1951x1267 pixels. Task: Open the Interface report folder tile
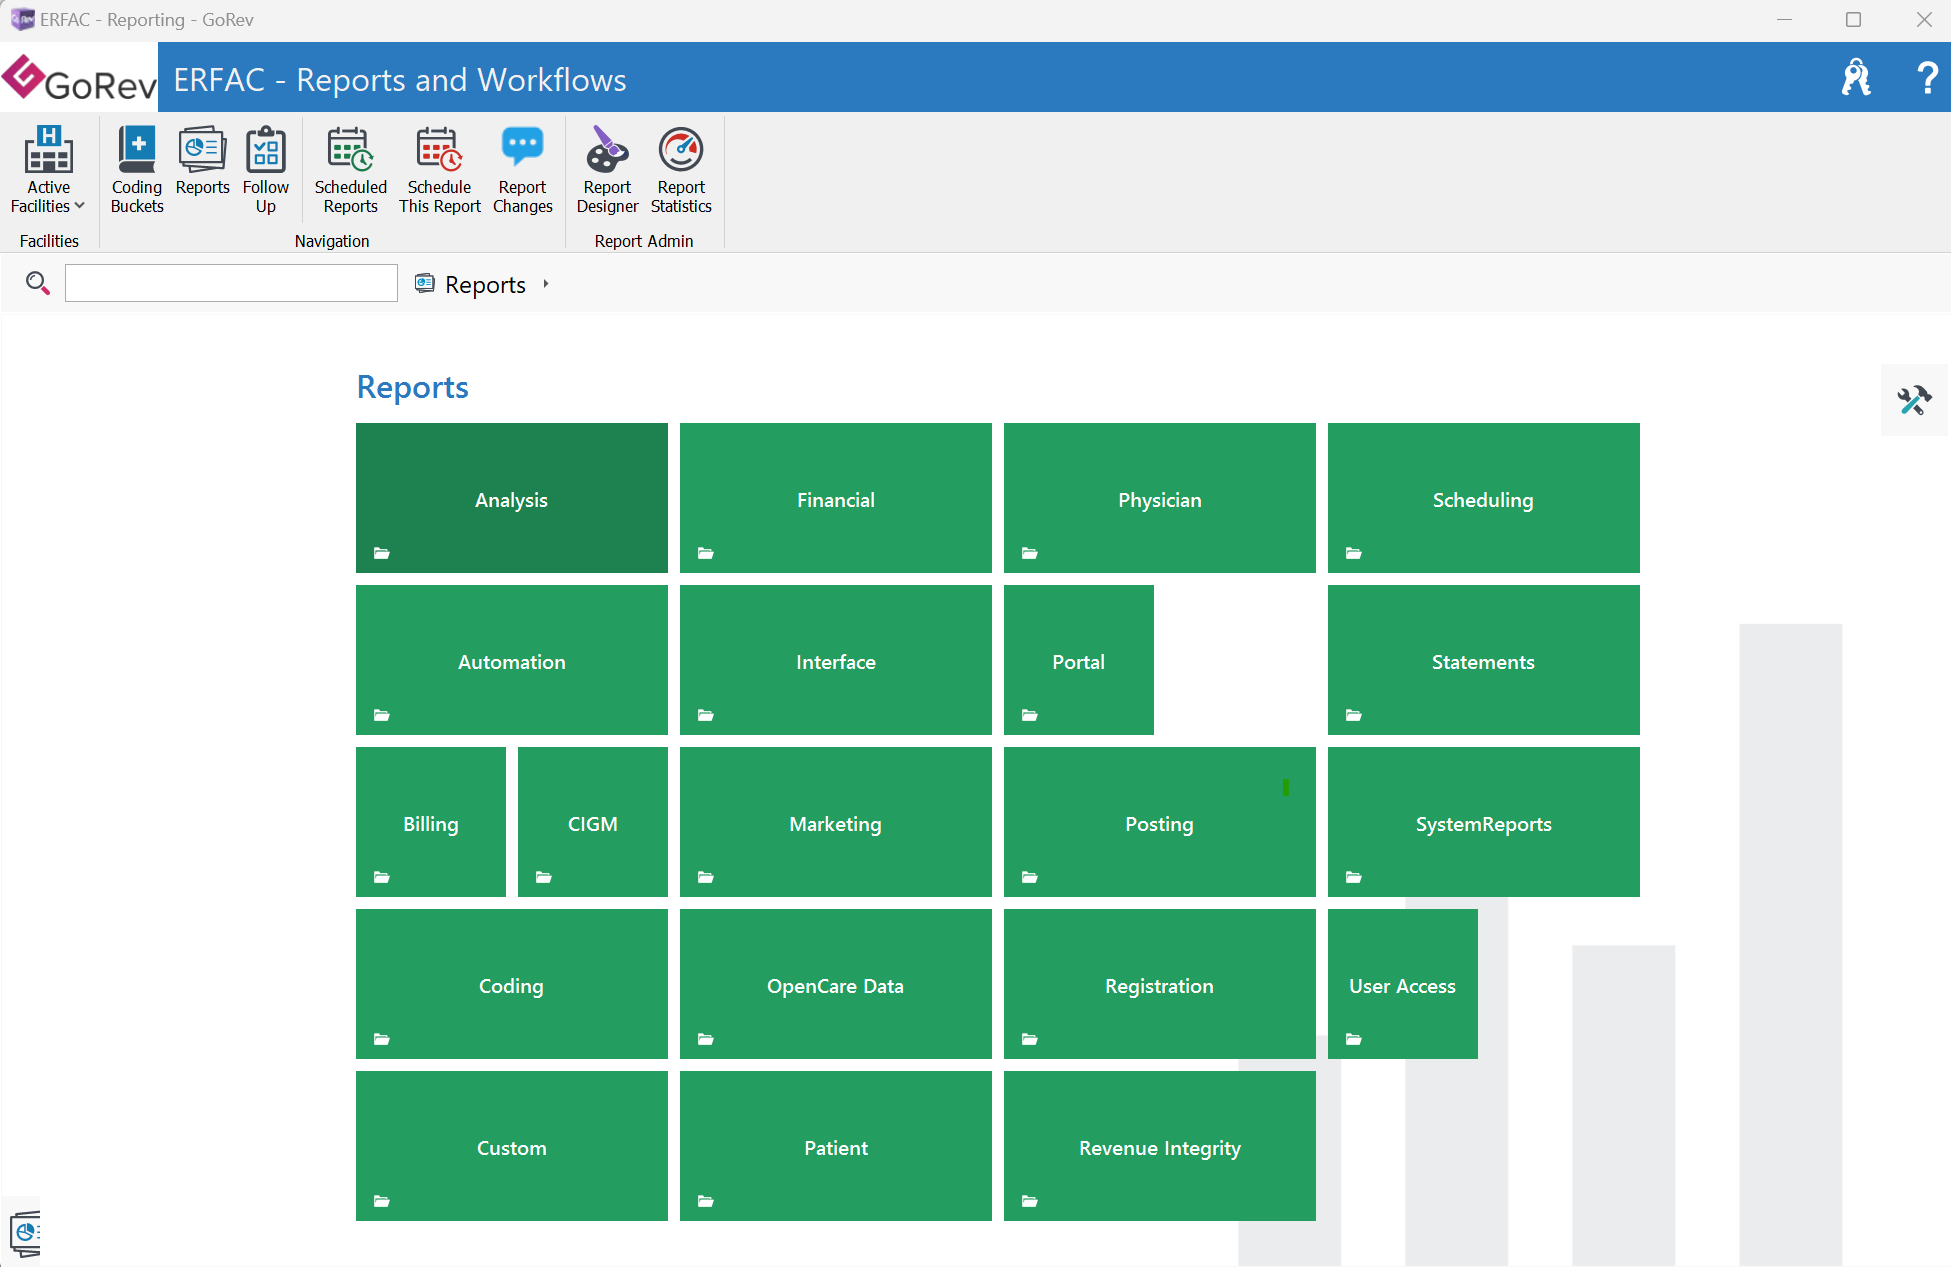click(836, 660)
